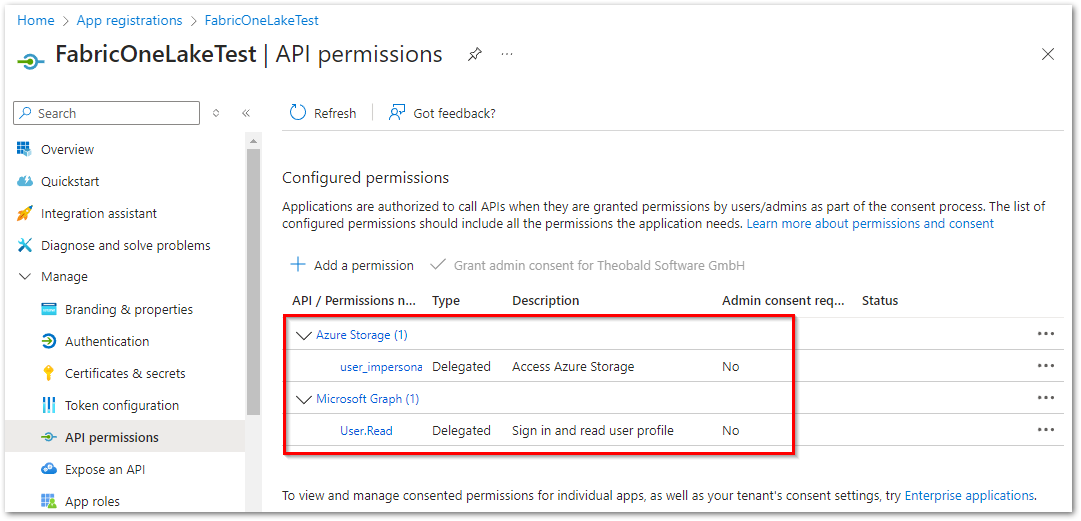
Task: Open Quickstart cloud icon
Action: [x=25, y=181]
